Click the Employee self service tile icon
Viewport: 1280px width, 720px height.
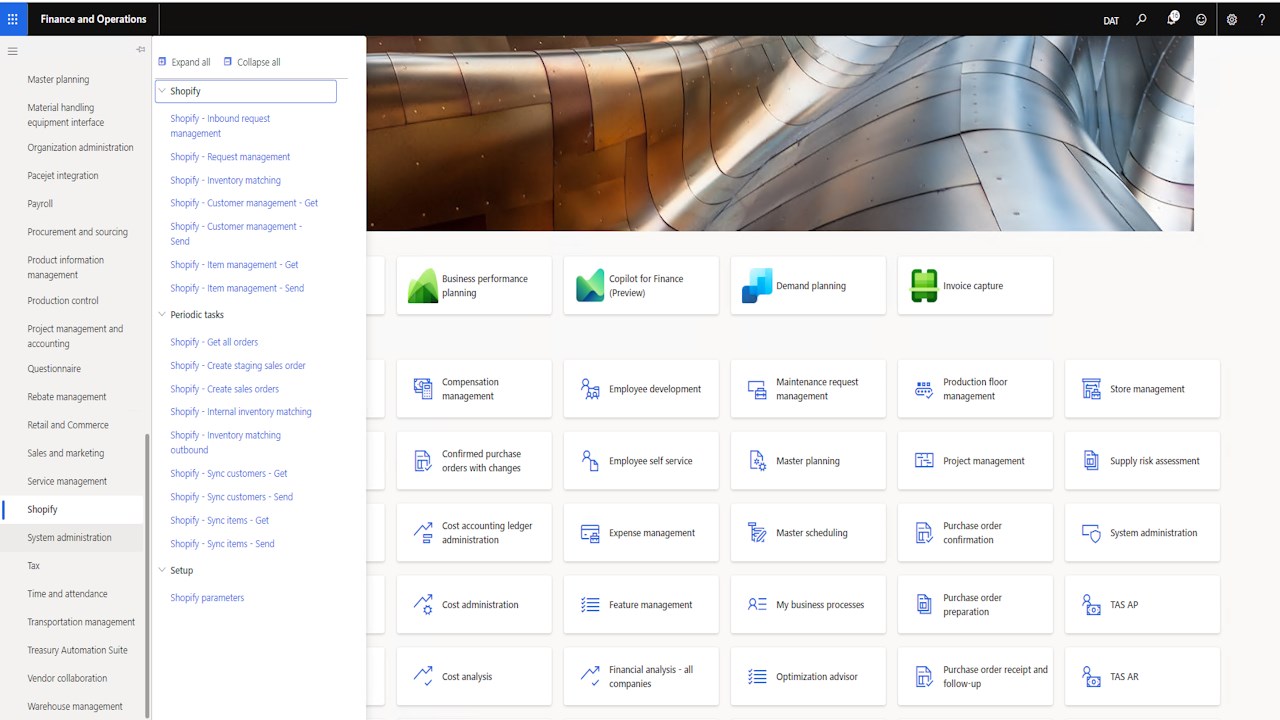point(590,461)
